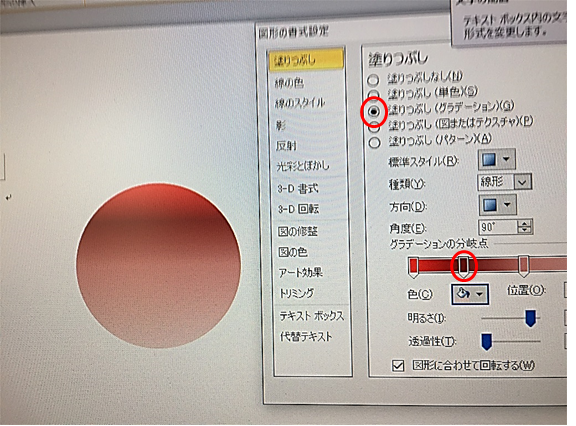
Task: Open the 種類 gradient type combo box
Action: [505, 182]
